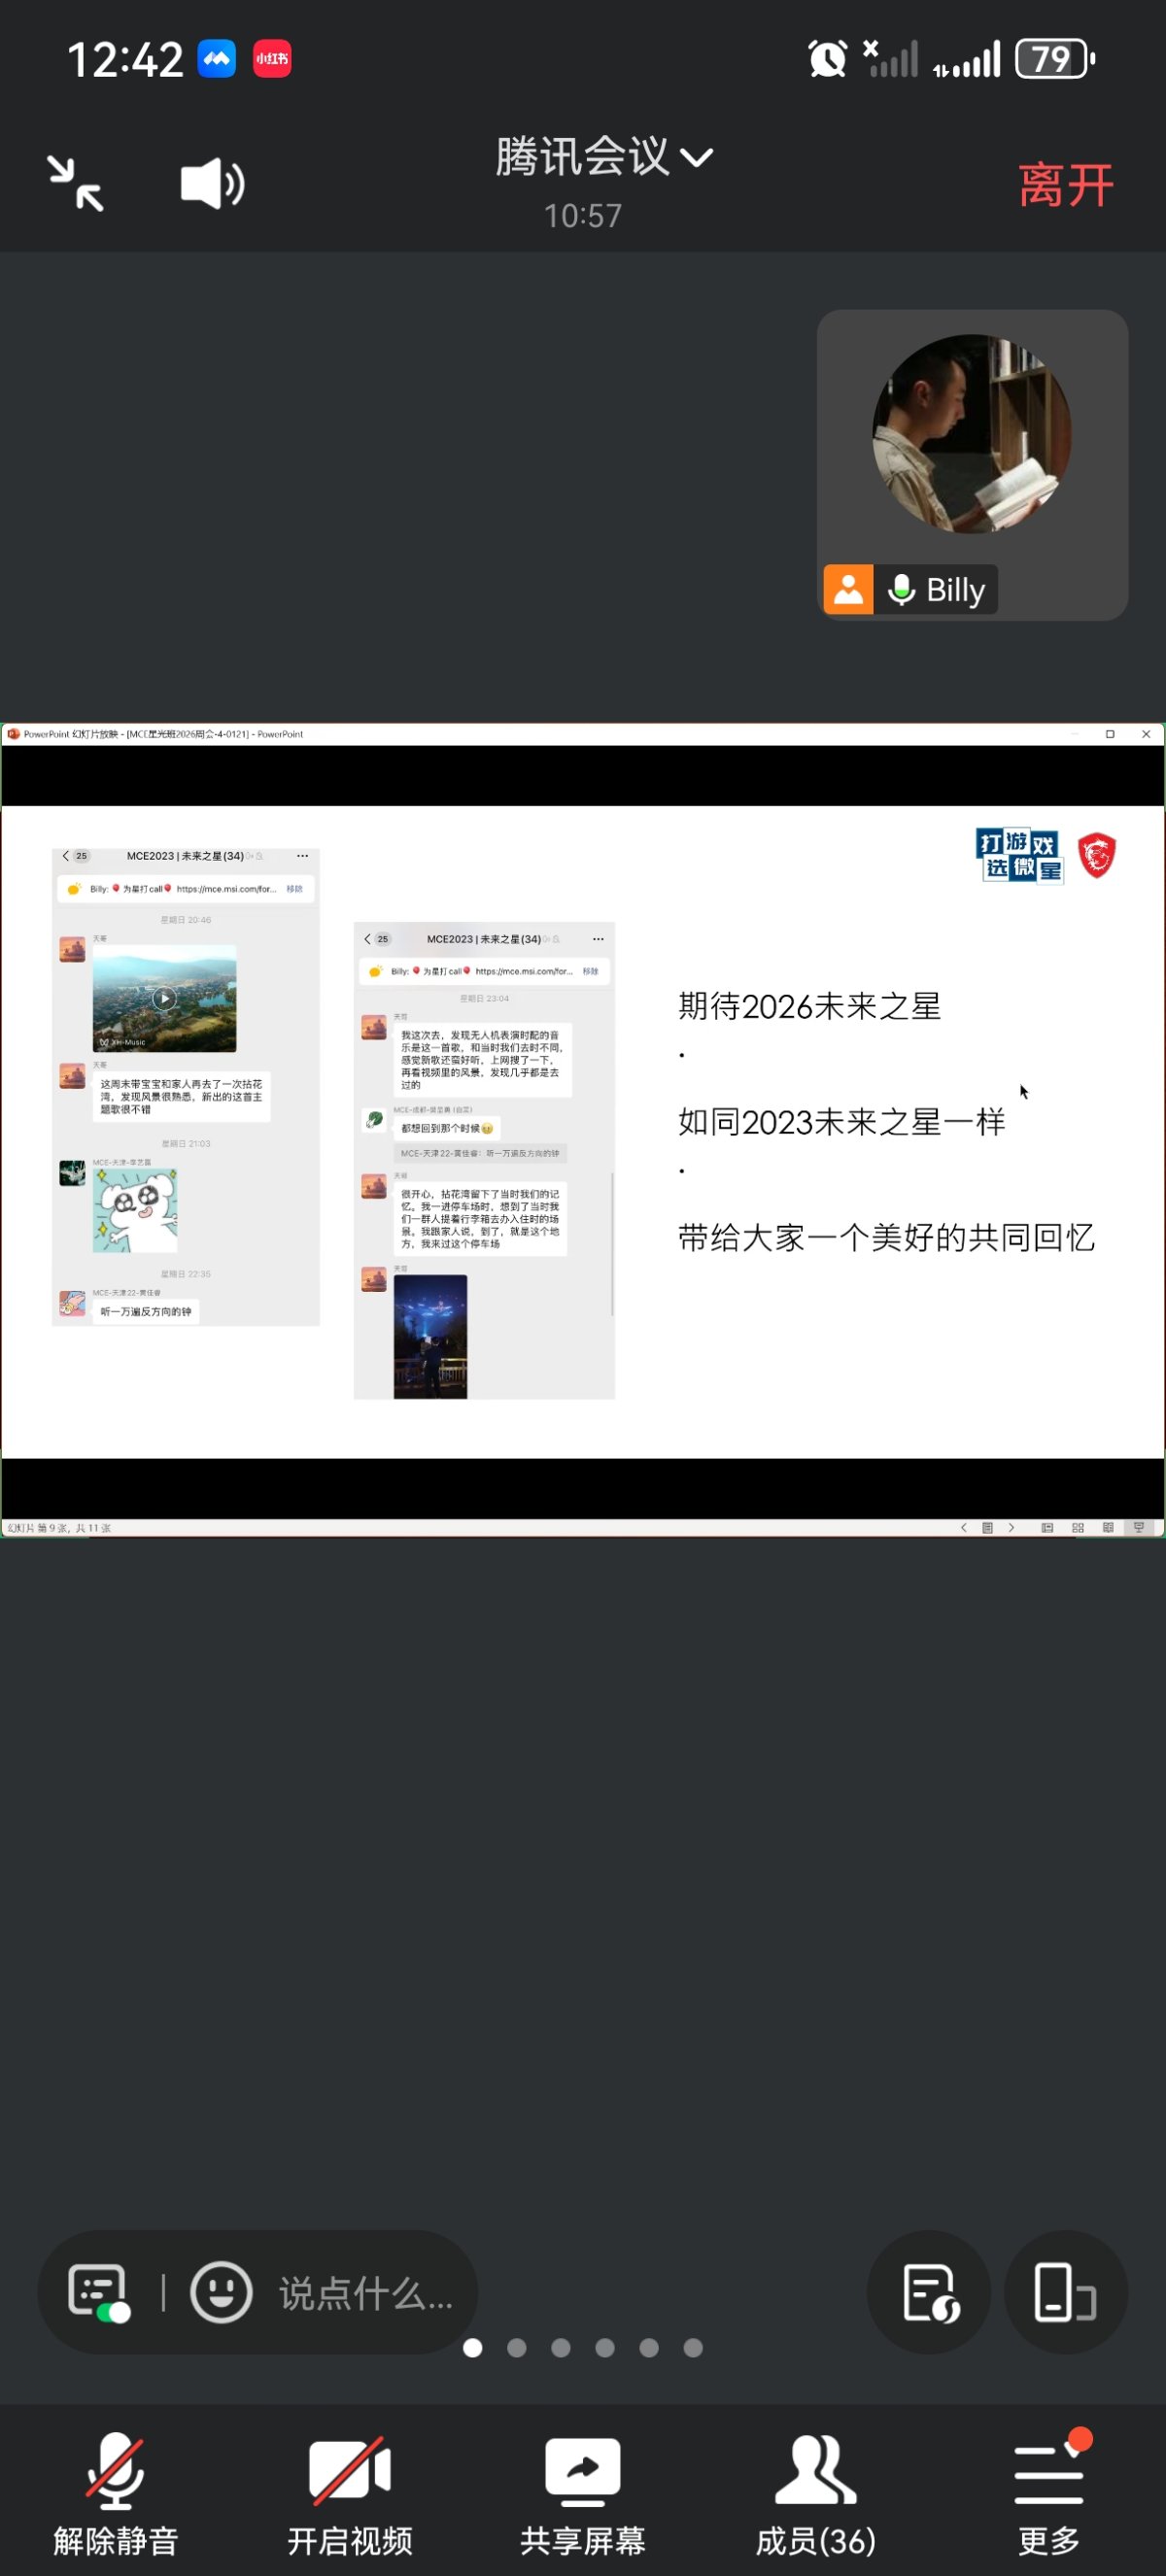Click the 幻灯片 第9张 slide counter text
Viewport: 1166px width, 2576px height.
59,1528
